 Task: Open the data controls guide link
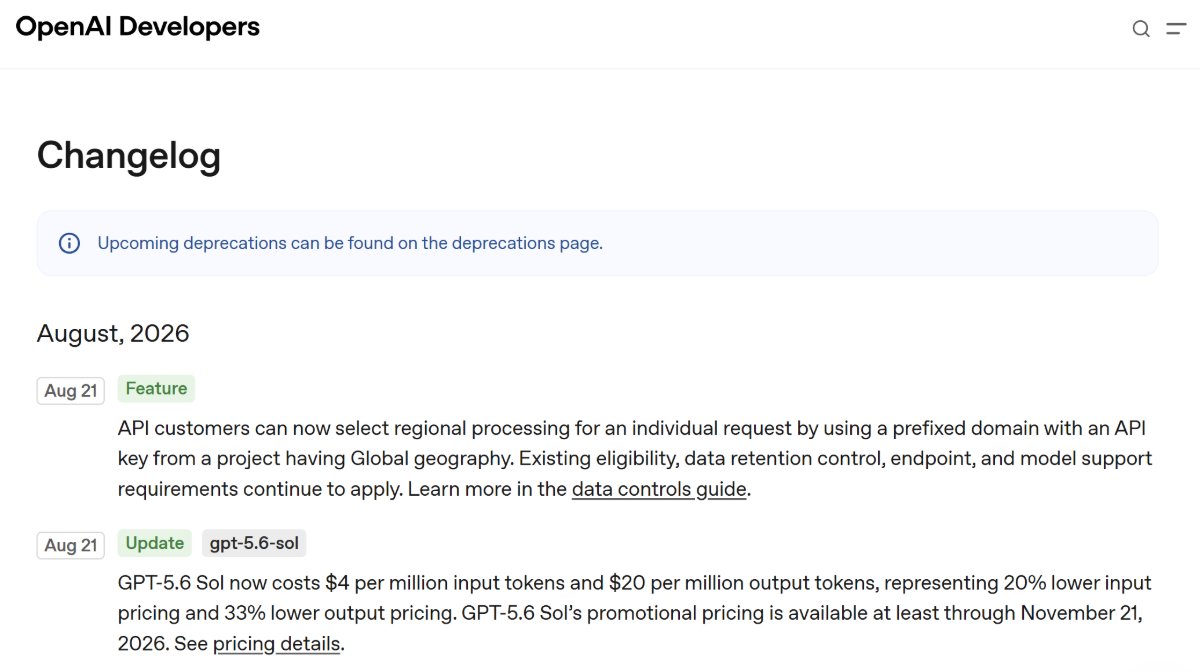point(659,490)
